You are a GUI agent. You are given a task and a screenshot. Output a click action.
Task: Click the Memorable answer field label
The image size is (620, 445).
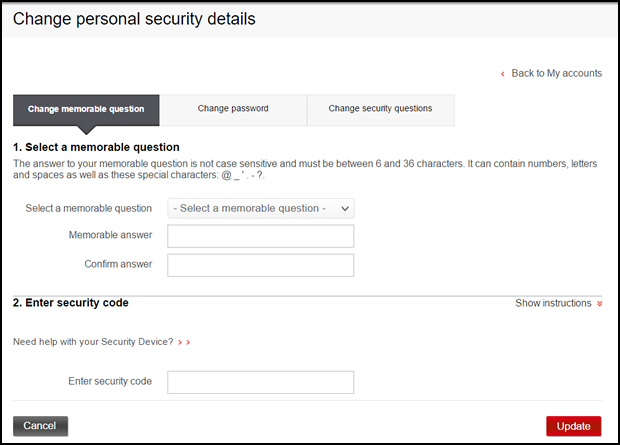110,236
